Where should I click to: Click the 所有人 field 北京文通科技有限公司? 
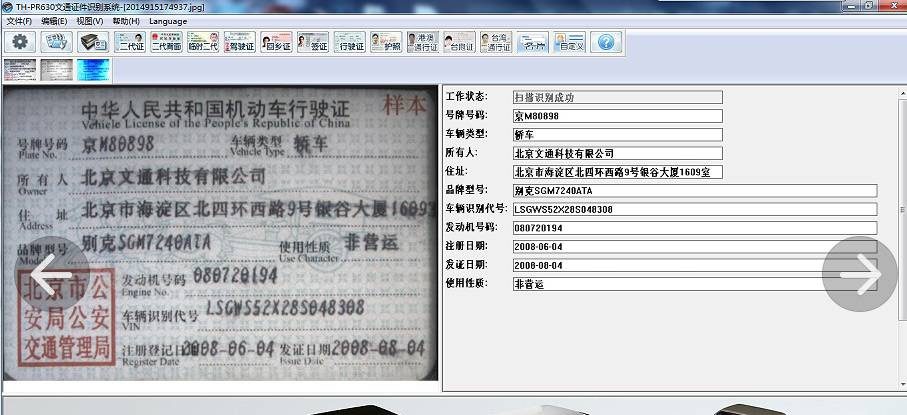[x=618, y=153]
